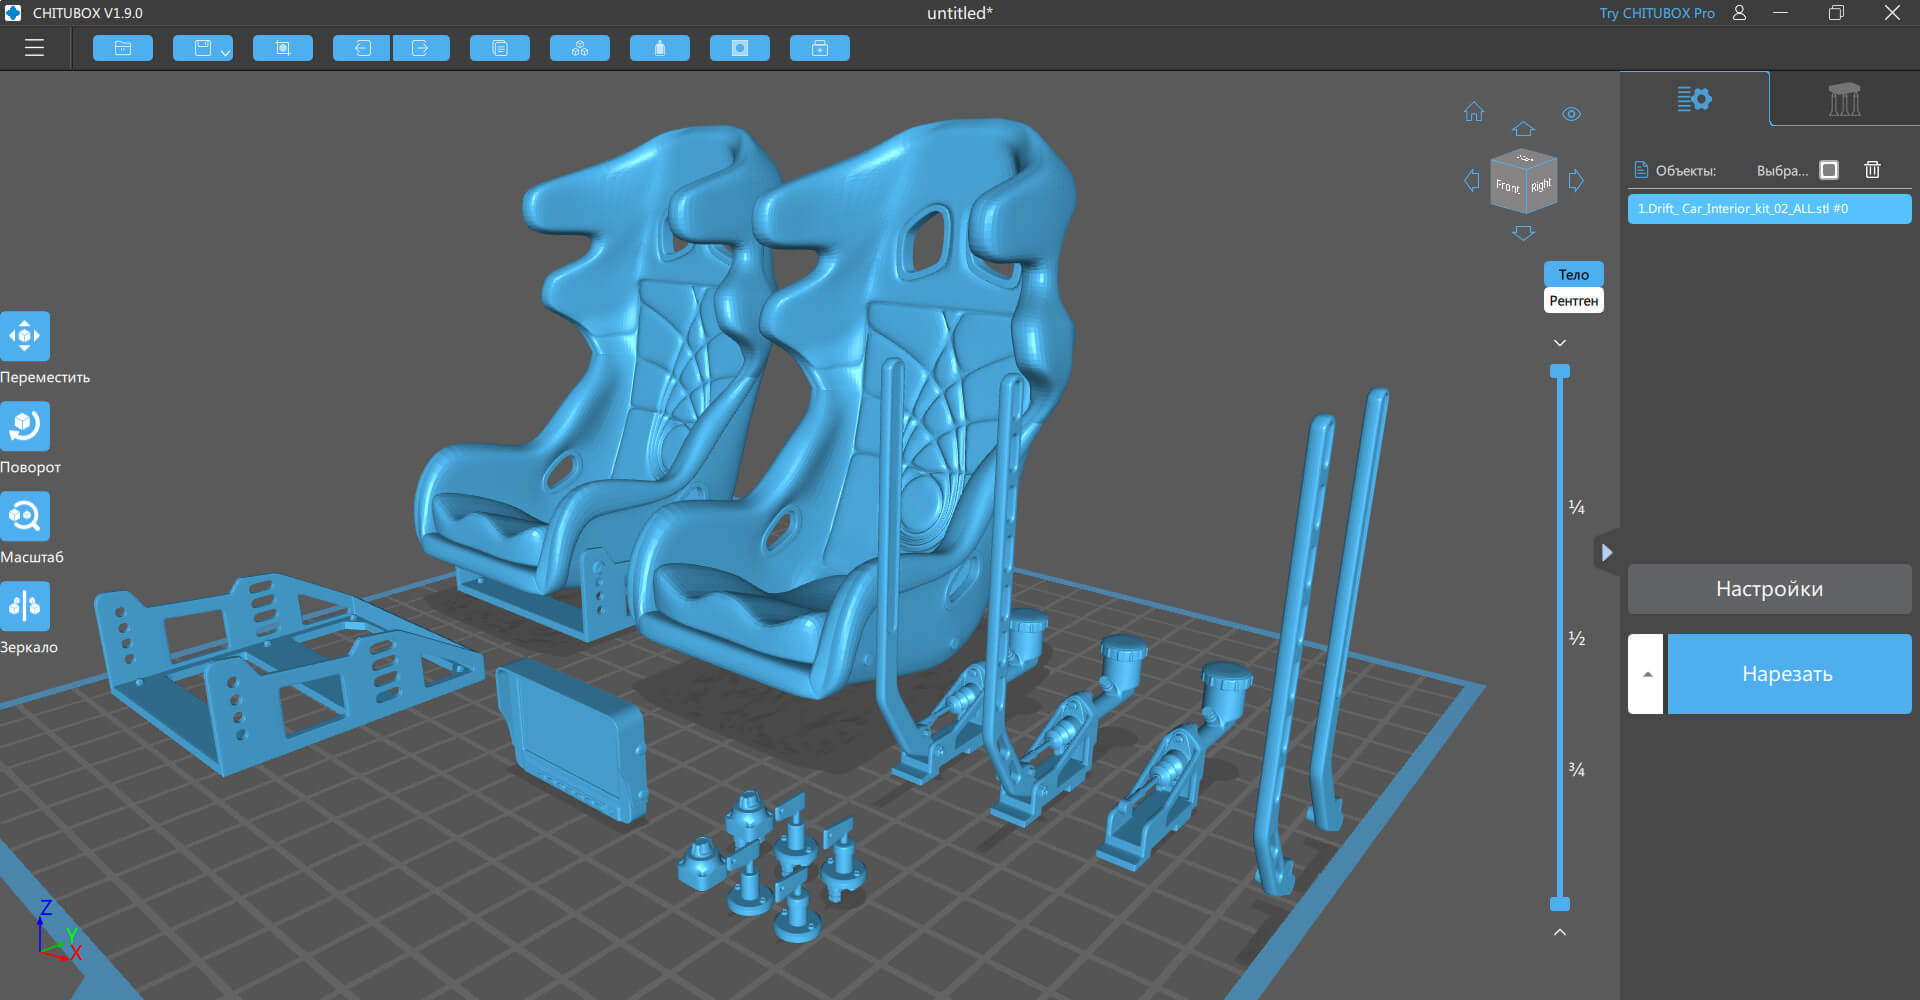This screenshot has width=1920, height=1000.
Task: Click the Try CHITUBOX Pro link
Action: tap(1656, 13)
